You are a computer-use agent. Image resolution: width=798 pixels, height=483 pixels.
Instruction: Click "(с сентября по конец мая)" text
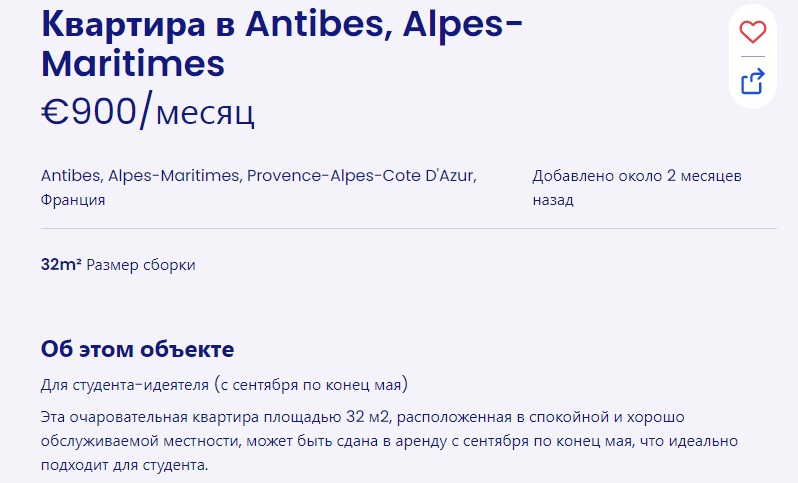pyautogui.click(x=311, y=384)
